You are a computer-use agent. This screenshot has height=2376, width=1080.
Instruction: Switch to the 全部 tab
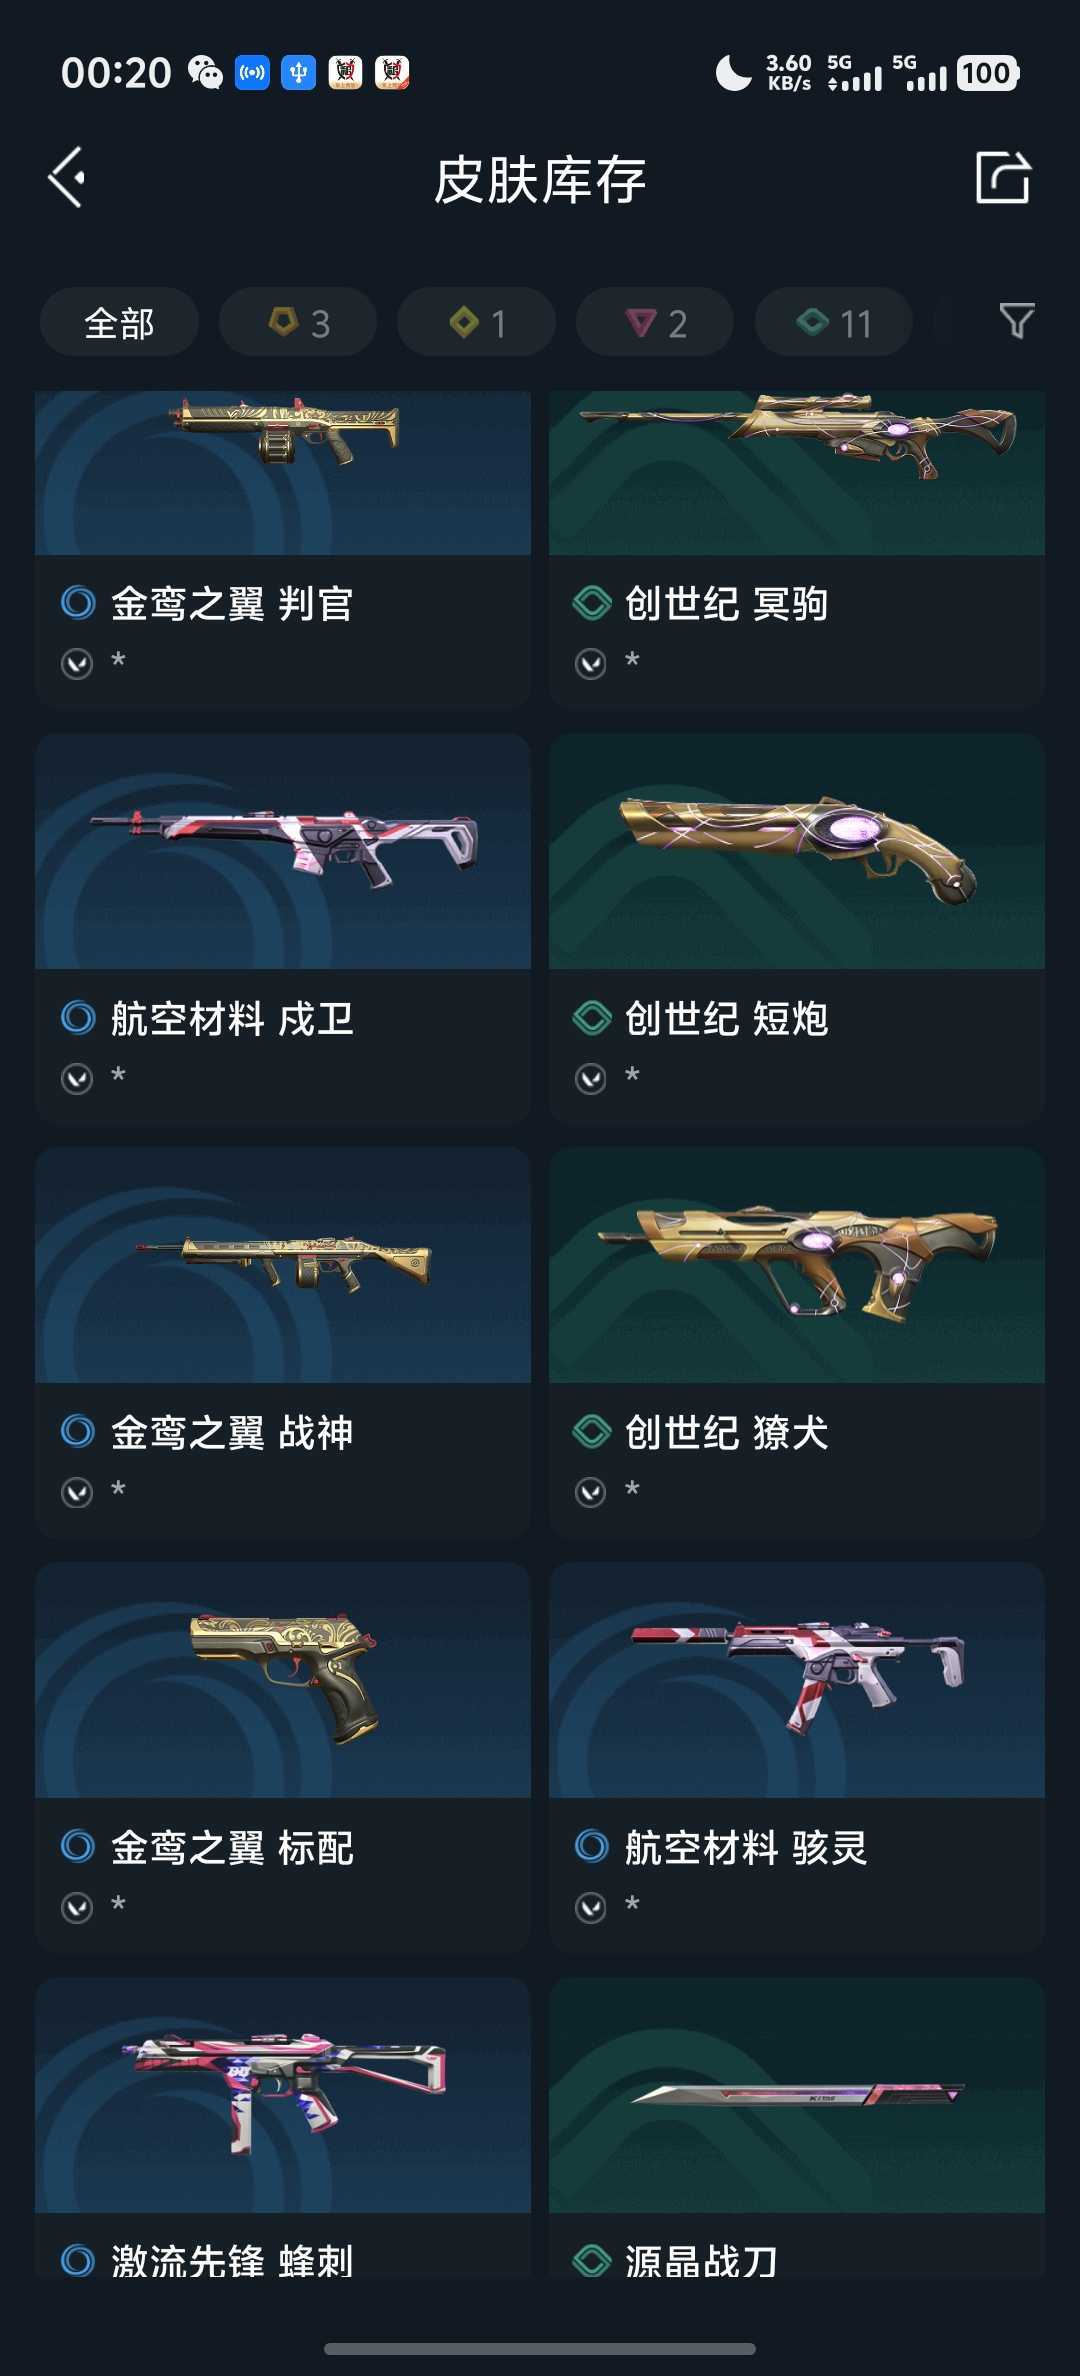tap(119, 322)
